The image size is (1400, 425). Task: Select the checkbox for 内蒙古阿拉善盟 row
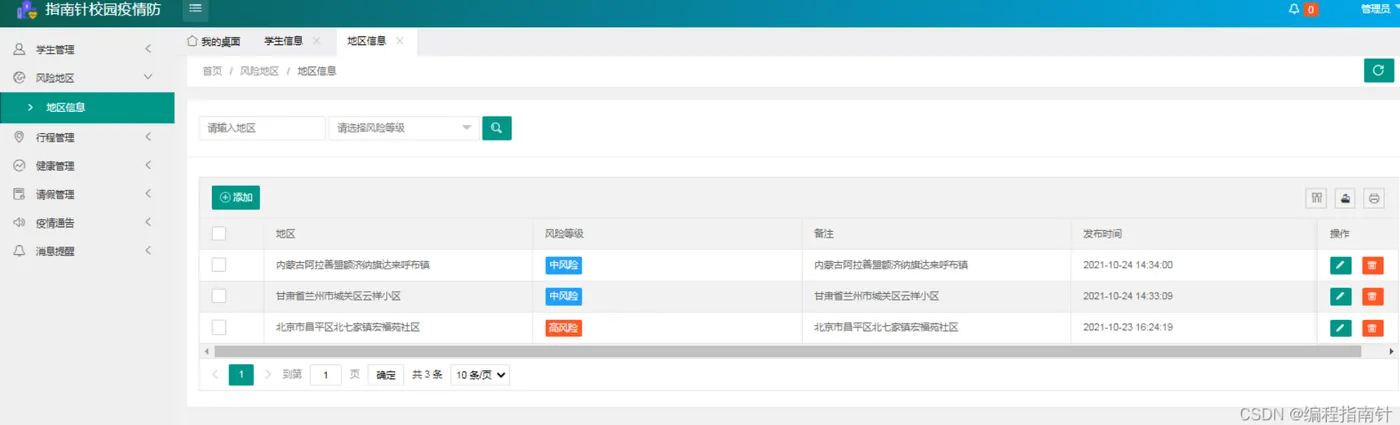pos(219,265)
